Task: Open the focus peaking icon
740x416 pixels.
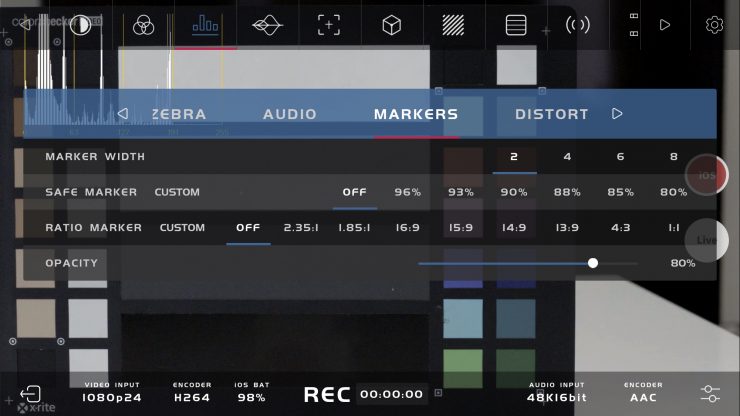Action: [267, 25]
